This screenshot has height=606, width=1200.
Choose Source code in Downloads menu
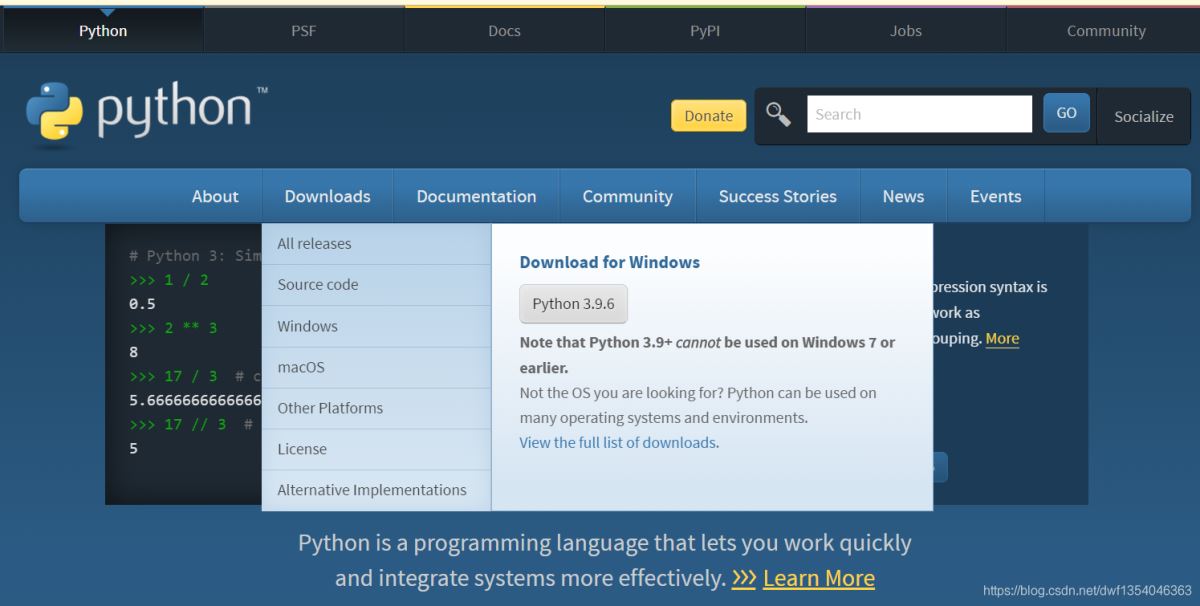317,285
